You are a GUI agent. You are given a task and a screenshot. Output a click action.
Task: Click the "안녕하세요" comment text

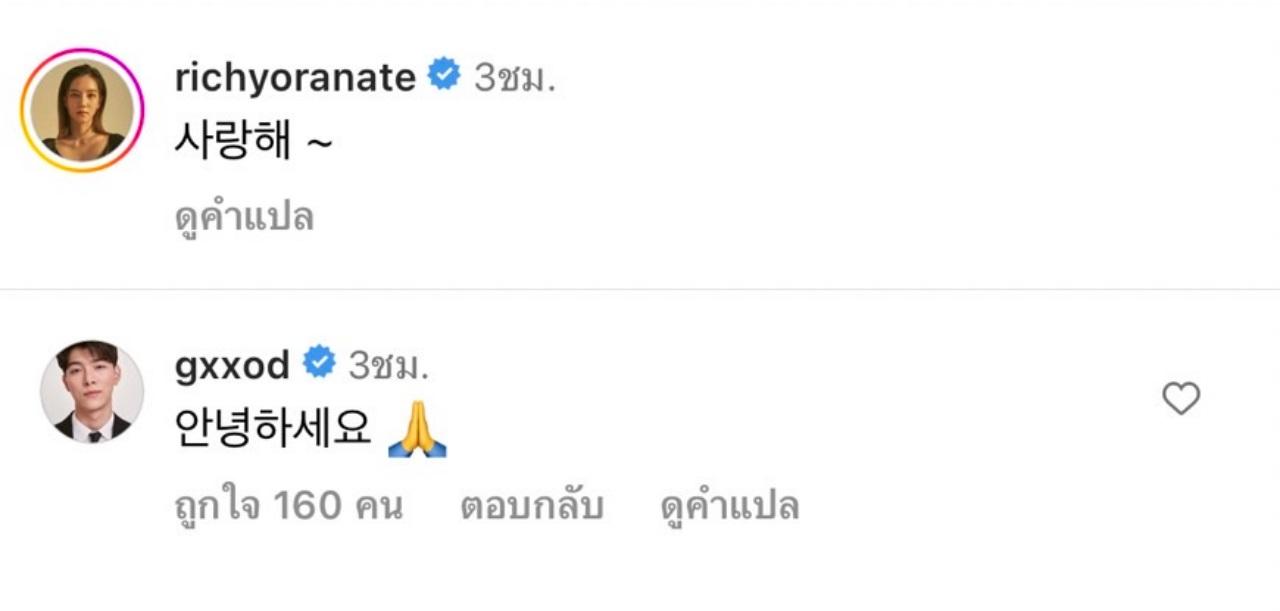[x=272, y=432]
